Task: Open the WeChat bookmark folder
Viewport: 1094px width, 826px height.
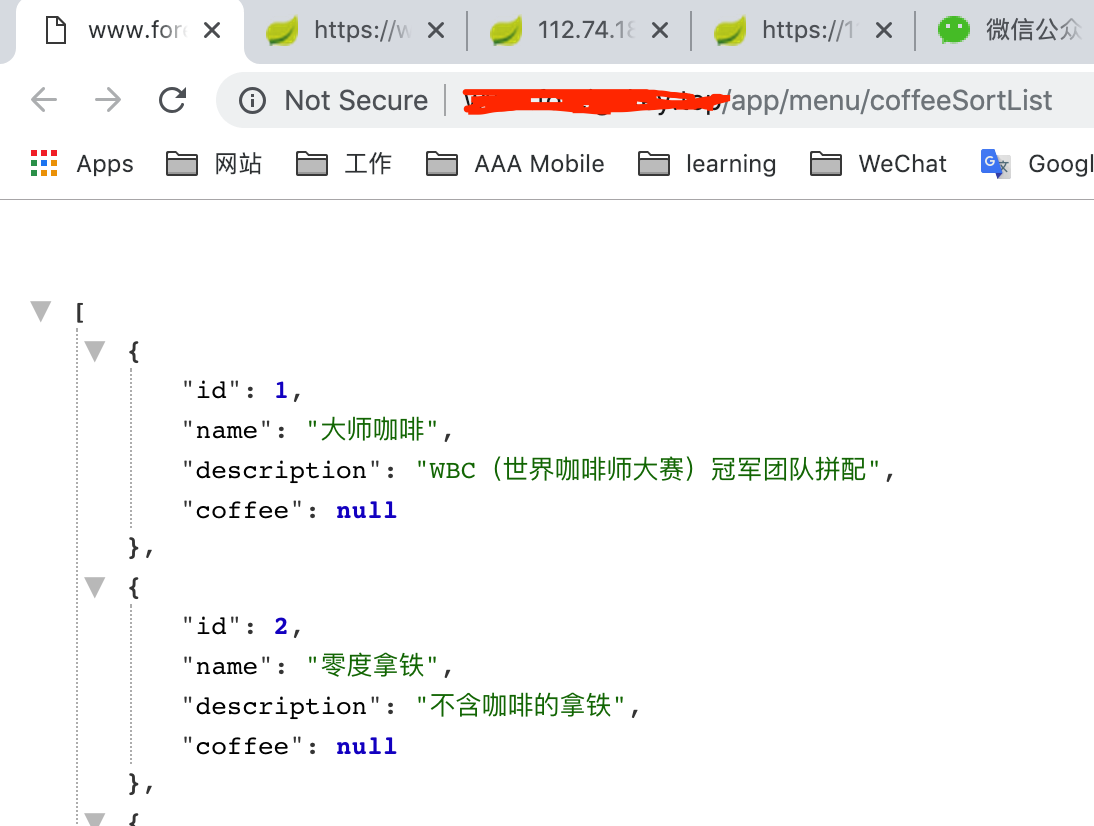Action: (878, 164)
